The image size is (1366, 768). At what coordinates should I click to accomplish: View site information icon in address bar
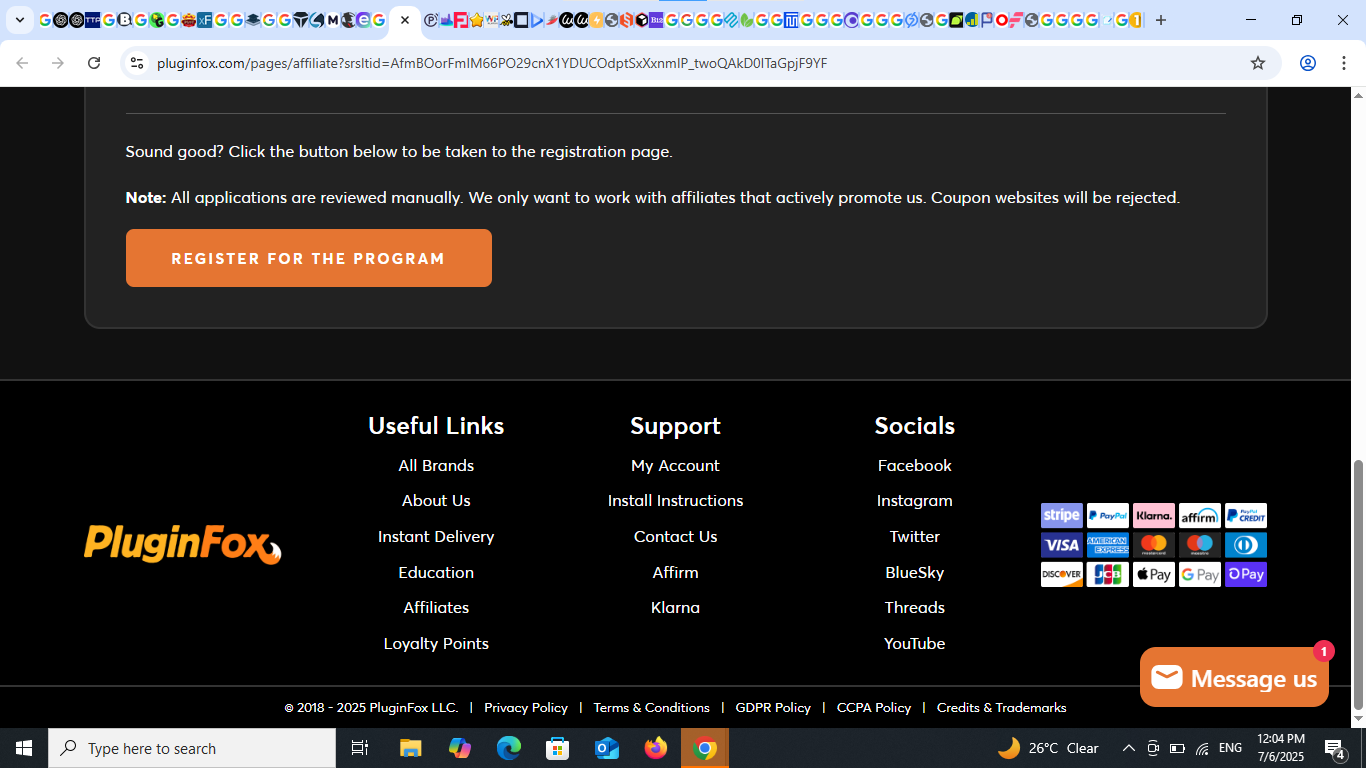[x=137, y=63]
